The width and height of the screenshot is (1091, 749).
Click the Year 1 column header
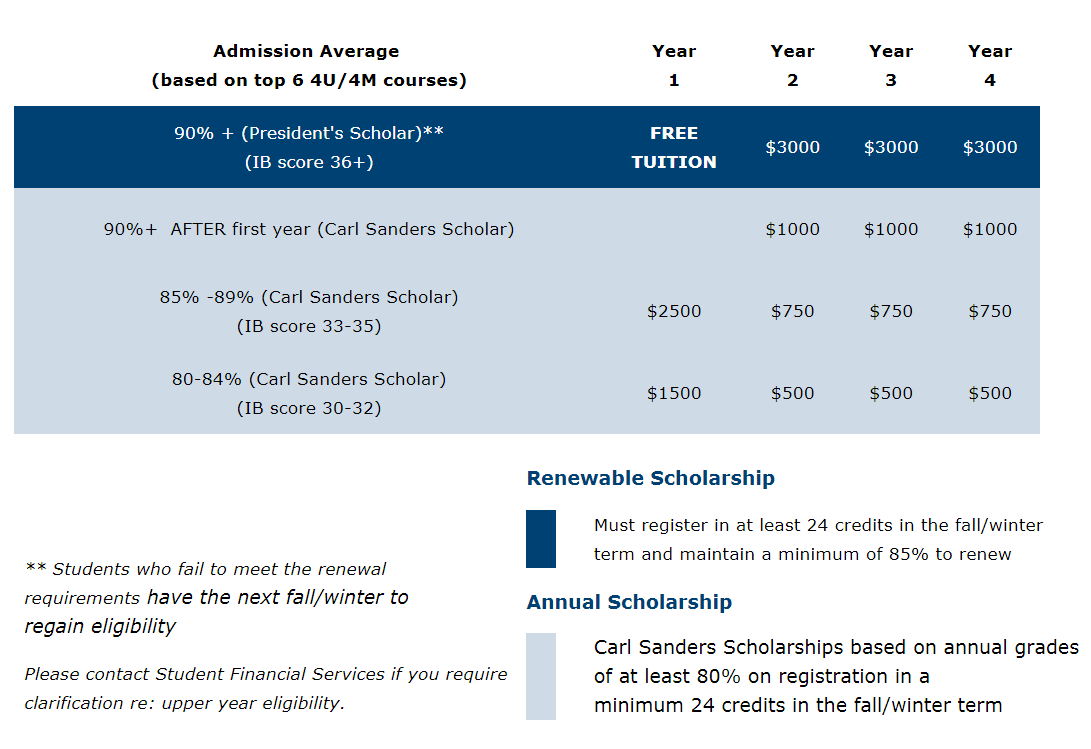(673, 65)
